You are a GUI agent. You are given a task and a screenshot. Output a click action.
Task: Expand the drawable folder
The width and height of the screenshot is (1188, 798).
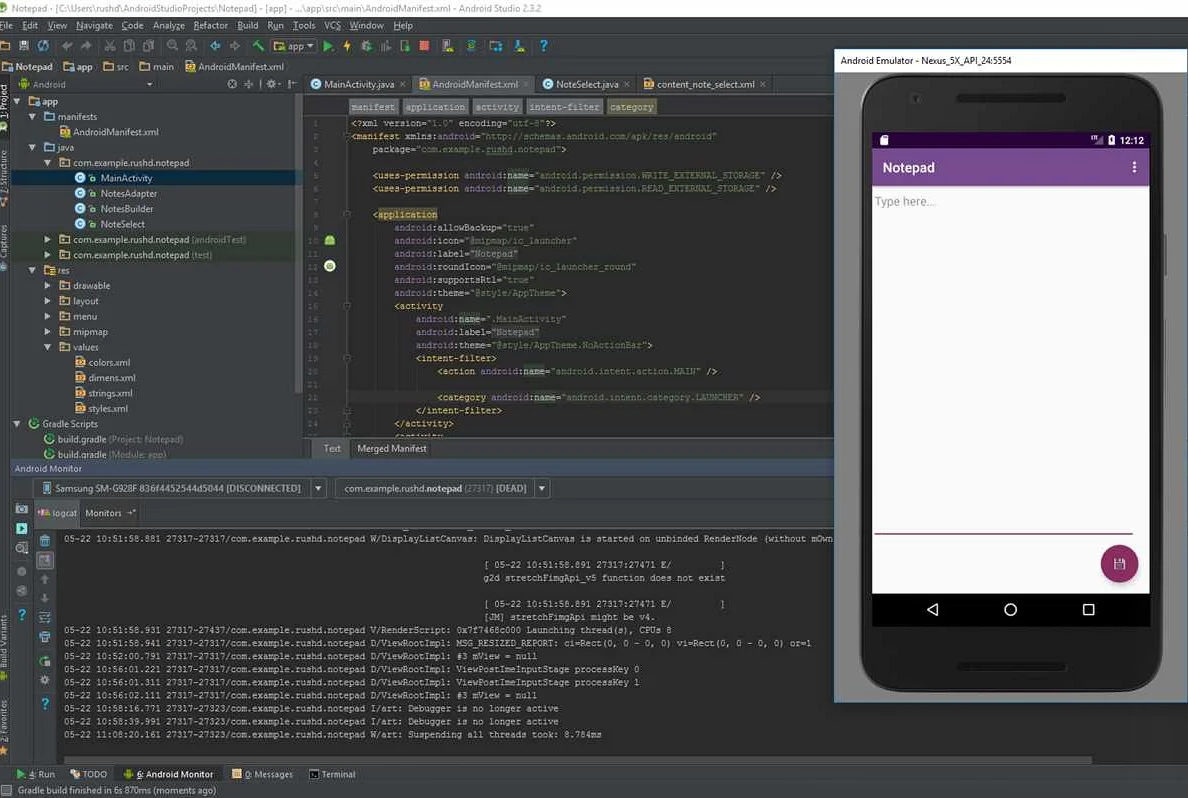(48, 286)
